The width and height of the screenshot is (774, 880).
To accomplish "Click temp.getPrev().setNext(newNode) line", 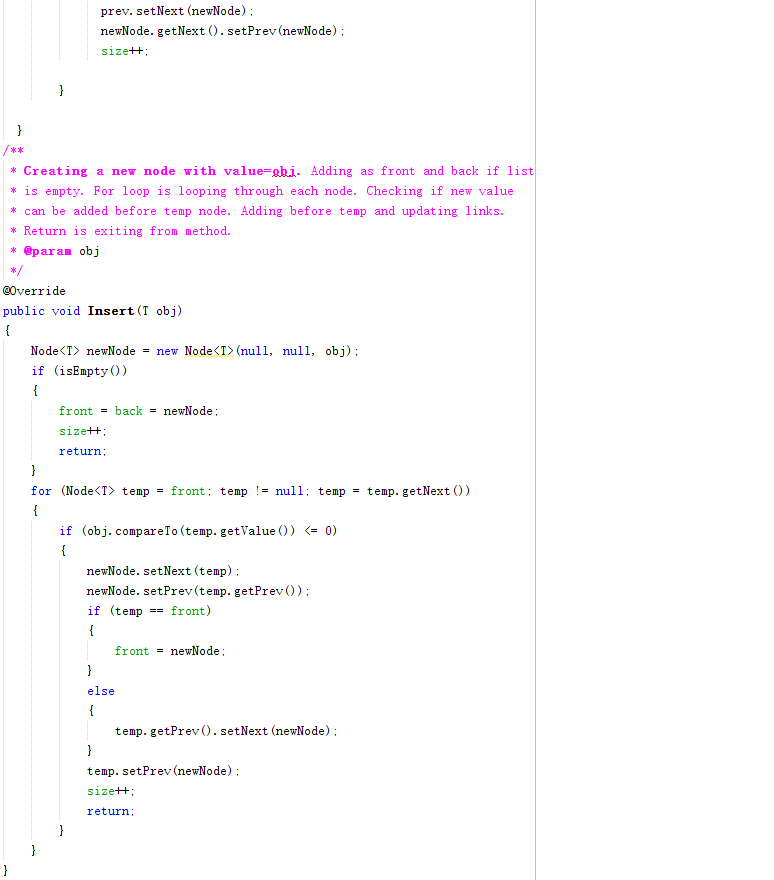I will tap(226, 731).
